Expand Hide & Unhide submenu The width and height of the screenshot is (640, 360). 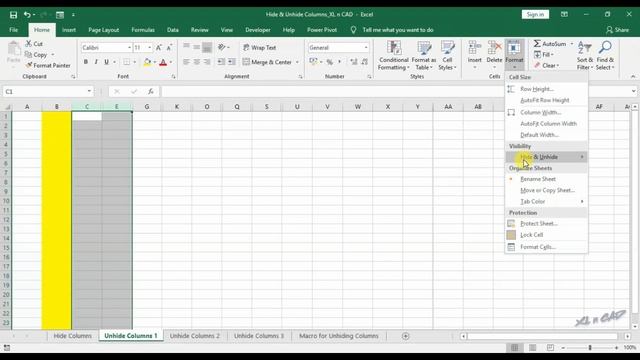[x=547, y=157]
